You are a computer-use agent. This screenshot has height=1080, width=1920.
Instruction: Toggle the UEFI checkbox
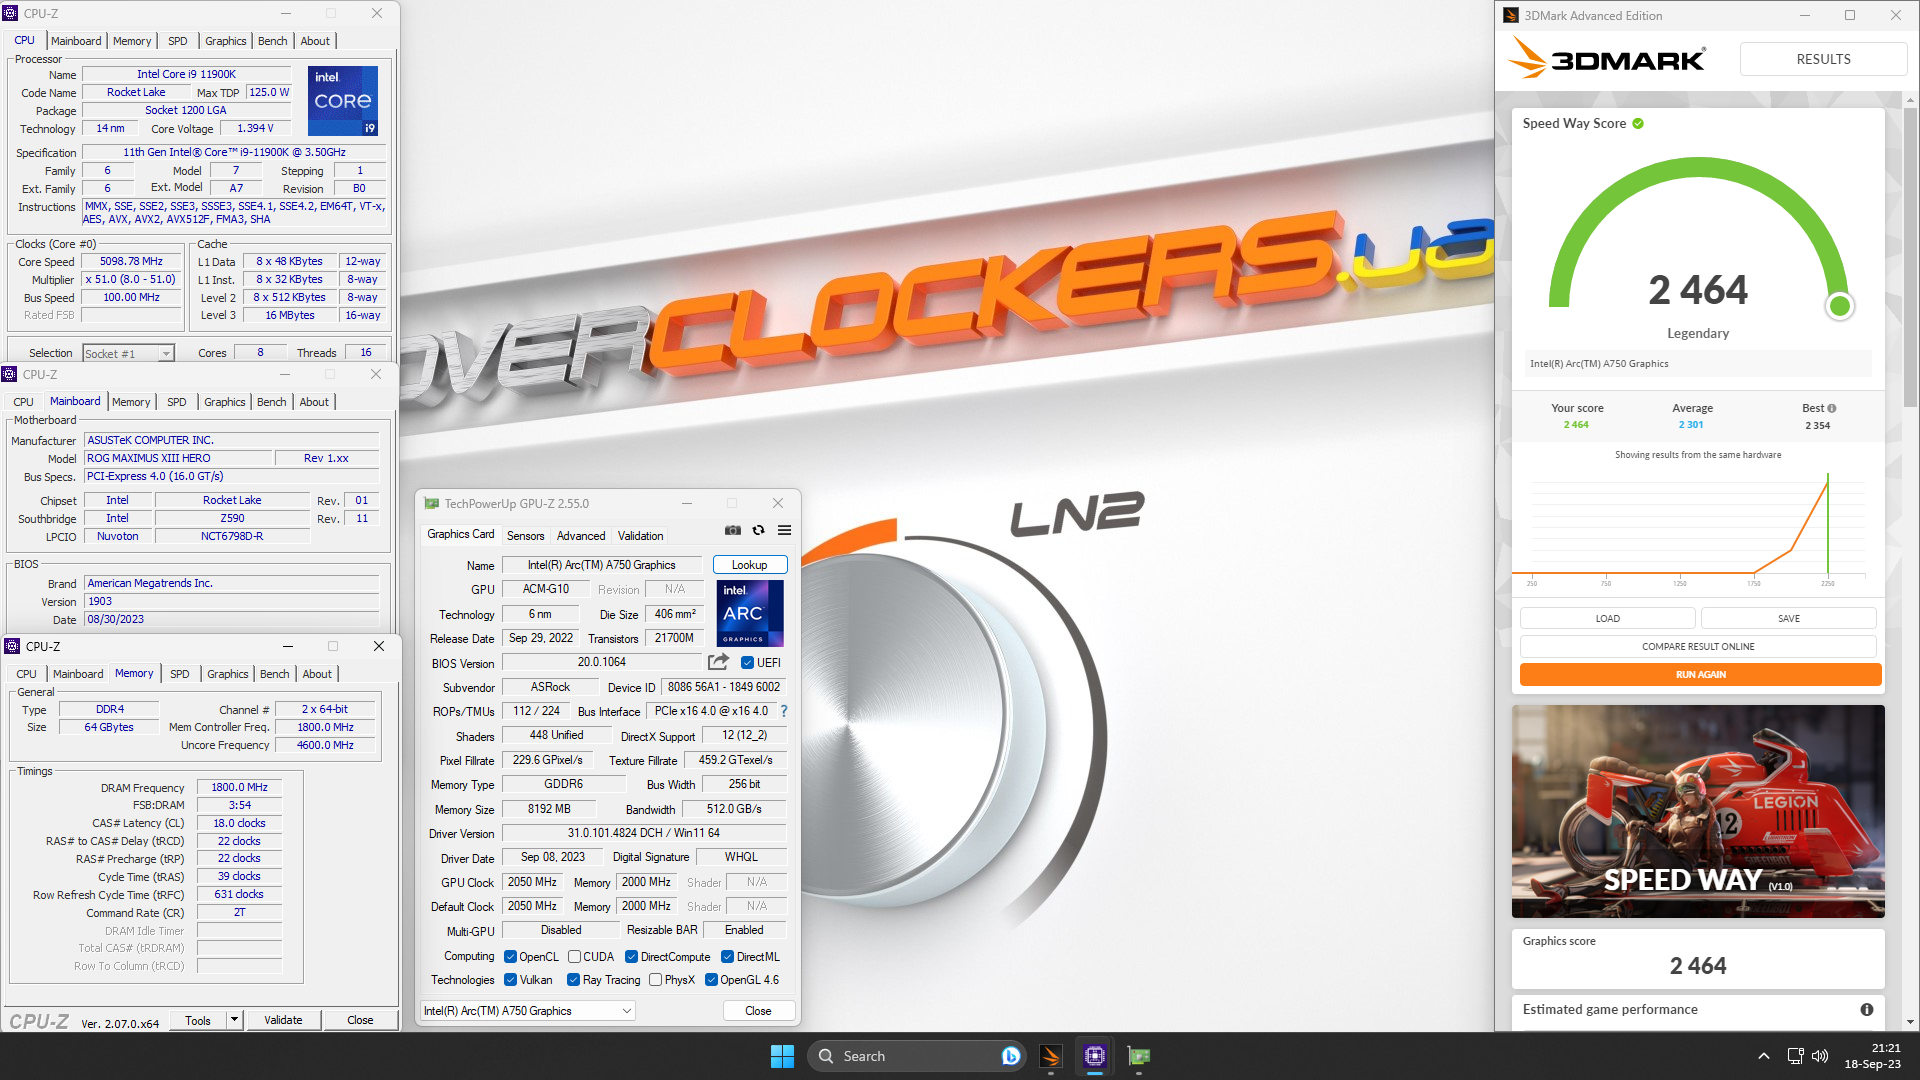click(x=747, y=663)
